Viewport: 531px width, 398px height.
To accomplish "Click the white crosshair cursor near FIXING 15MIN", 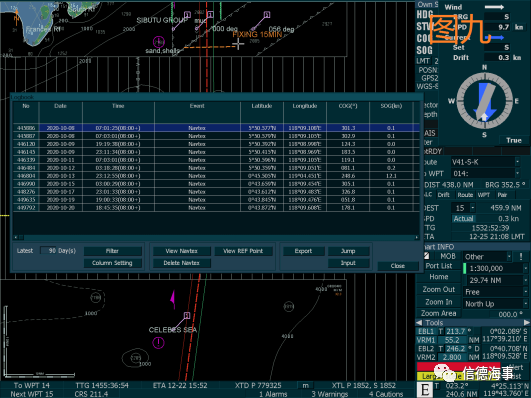I will (x=238, y=44).
